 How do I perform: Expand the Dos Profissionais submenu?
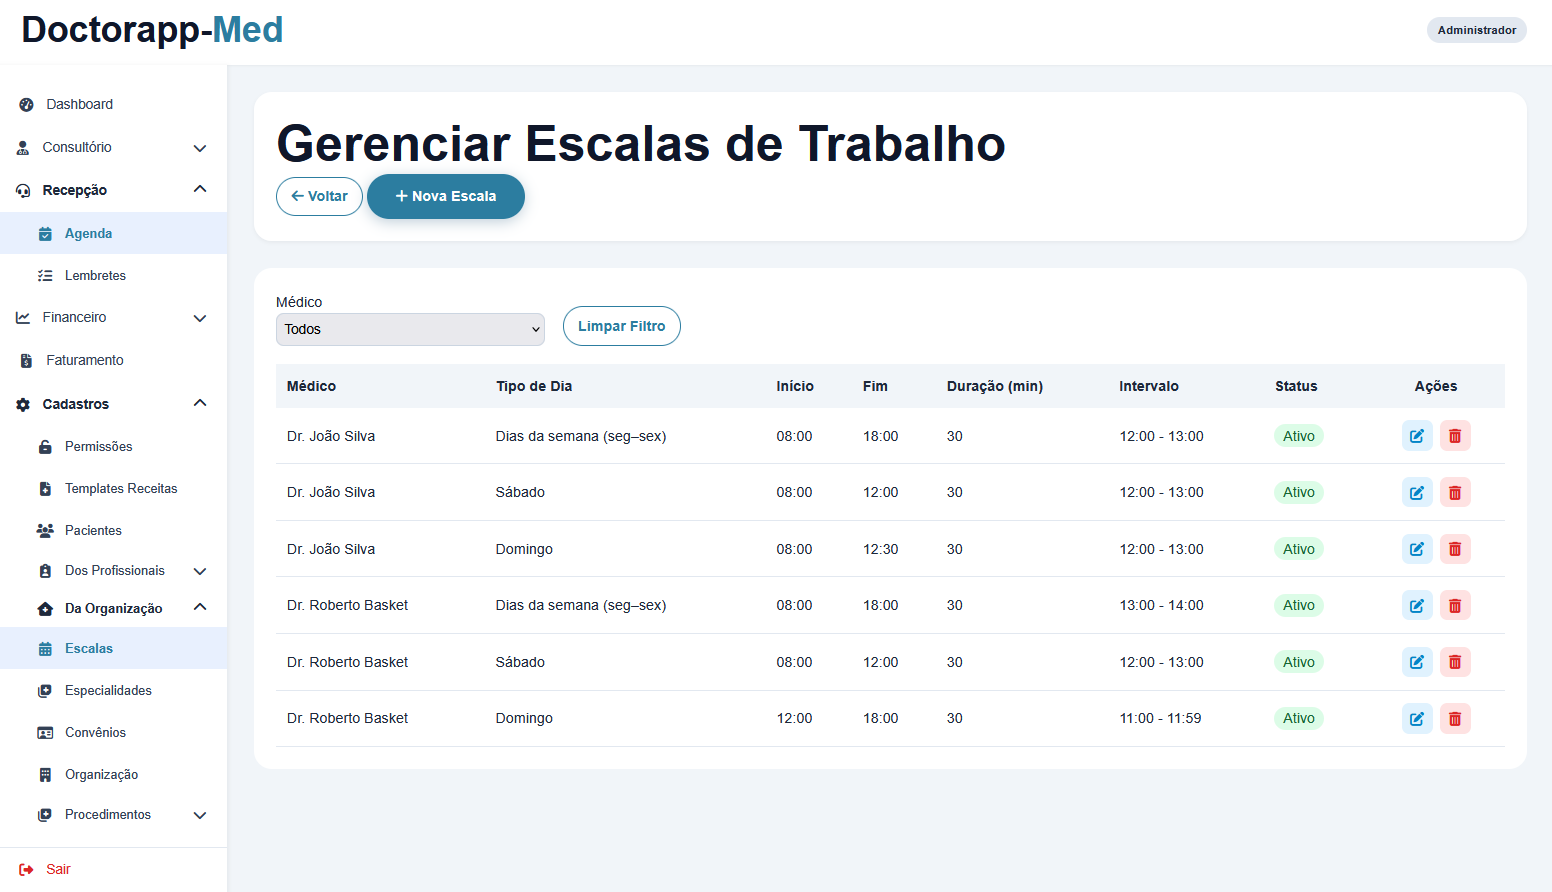pos(113,570)
